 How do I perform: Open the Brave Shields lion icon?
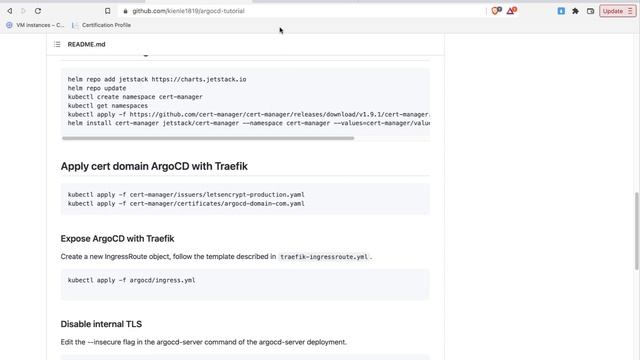[496, 11]
